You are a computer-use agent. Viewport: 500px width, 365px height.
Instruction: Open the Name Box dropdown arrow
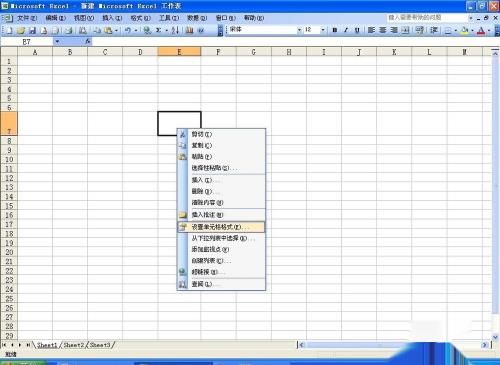[57, 42]
